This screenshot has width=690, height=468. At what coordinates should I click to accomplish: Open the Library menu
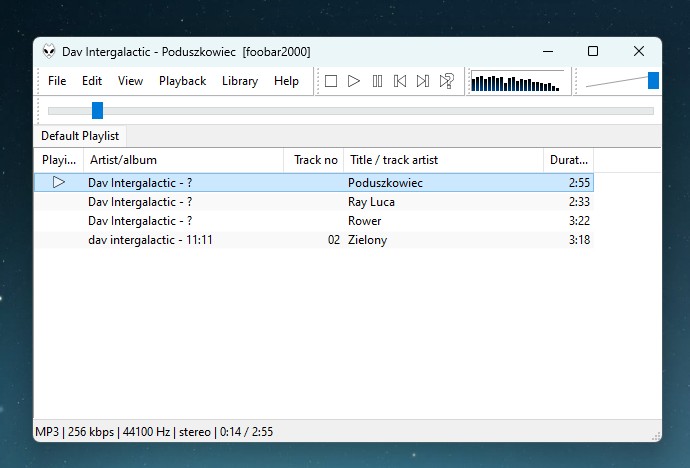[240, 81]
